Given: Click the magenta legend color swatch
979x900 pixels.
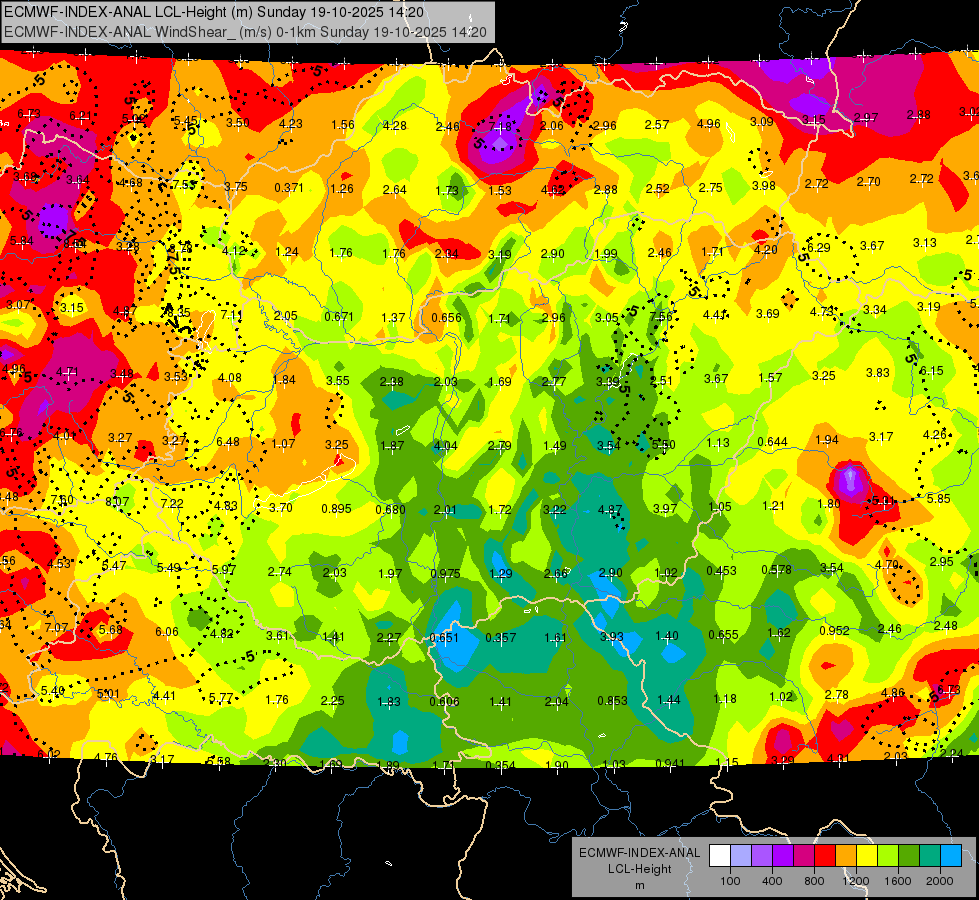Looking at the screenshot, I should click(x=804, y=856).
